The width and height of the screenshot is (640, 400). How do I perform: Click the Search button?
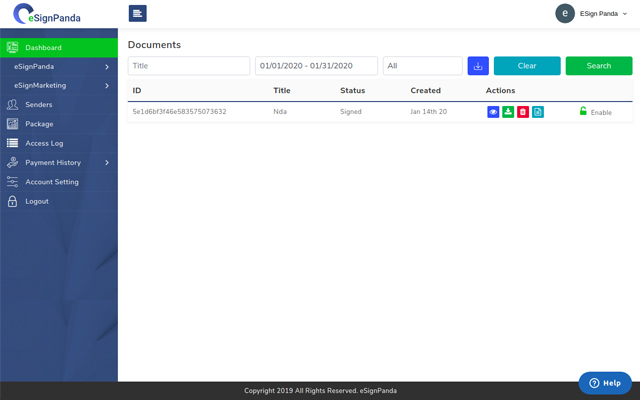click(599, 66)
